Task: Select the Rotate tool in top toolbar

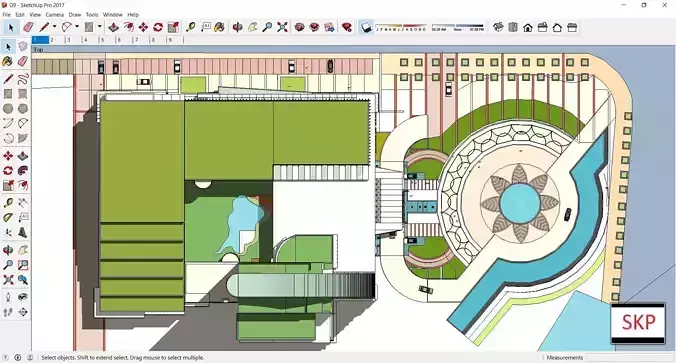Action: pyautogui.click(x=158, y=27)
